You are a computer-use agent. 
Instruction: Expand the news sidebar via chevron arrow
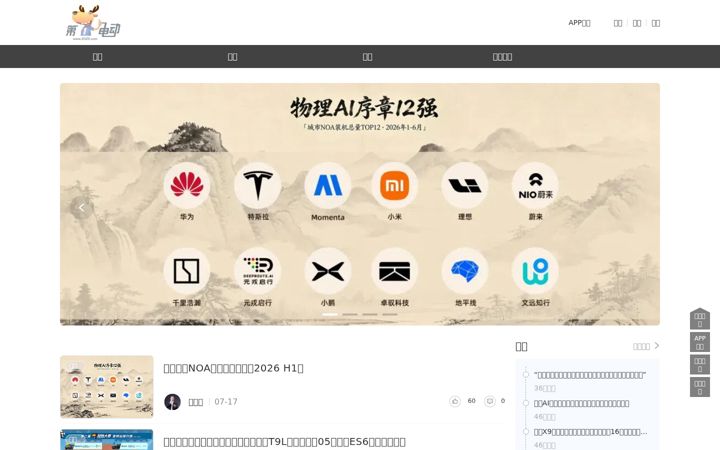(657, 345)
